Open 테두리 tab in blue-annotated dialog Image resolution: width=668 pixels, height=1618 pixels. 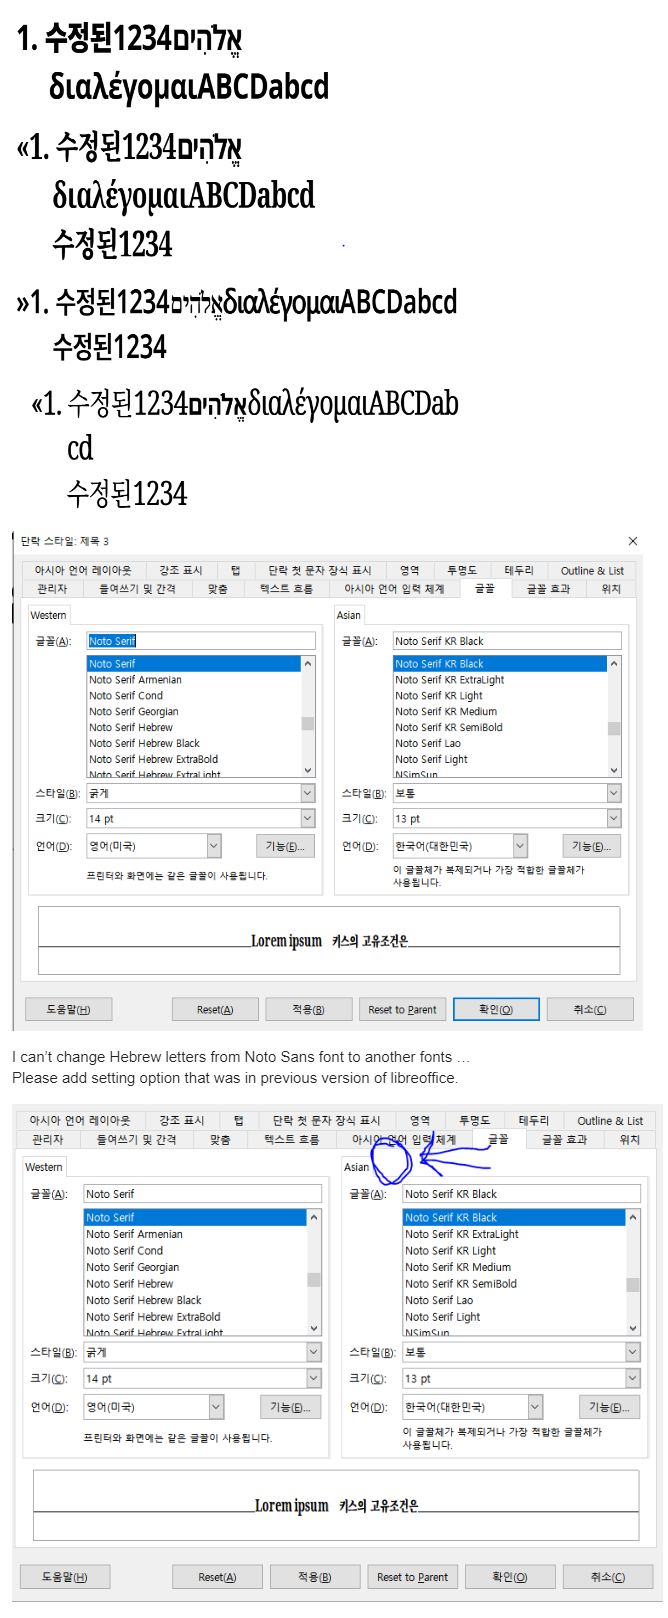click(x=533, y=1121)
